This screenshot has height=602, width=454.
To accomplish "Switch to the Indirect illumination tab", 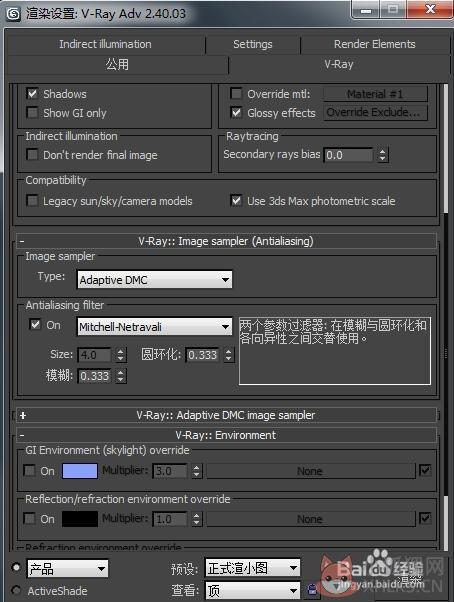I will coord(105,44).
